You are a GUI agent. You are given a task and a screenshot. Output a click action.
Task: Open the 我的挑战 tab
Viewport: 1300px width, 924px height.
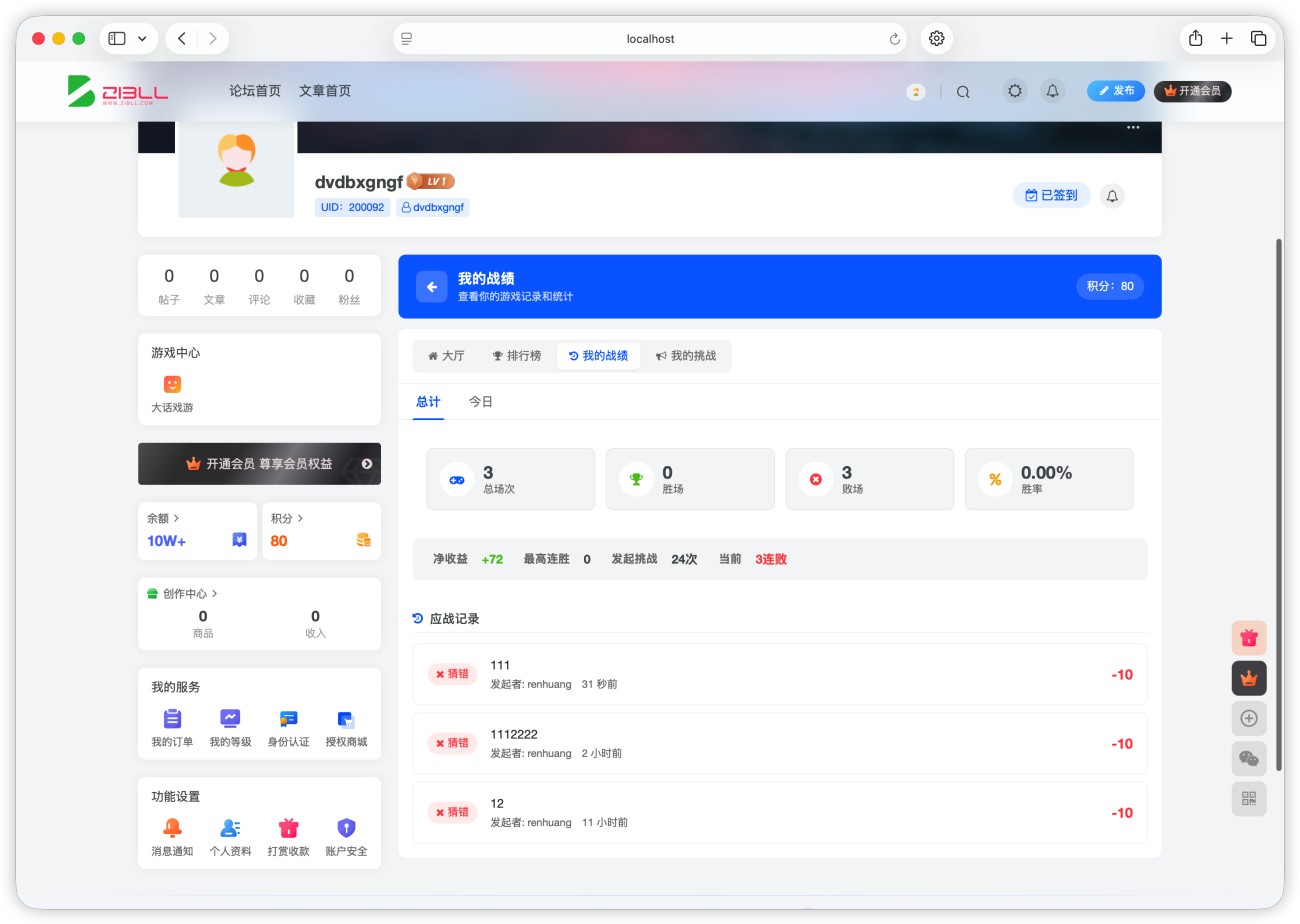coord(686,356)
